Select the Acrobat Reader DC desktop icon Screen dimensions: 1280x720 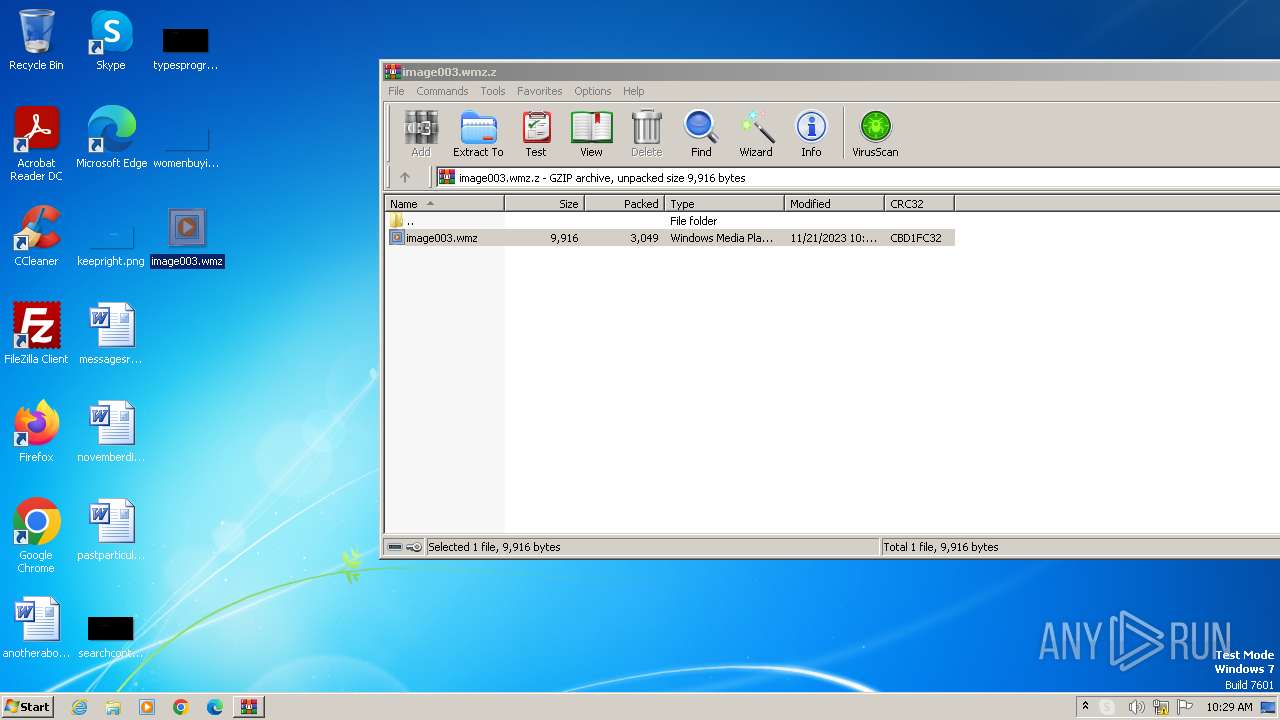pyautogui.click(x=36, y=144)
